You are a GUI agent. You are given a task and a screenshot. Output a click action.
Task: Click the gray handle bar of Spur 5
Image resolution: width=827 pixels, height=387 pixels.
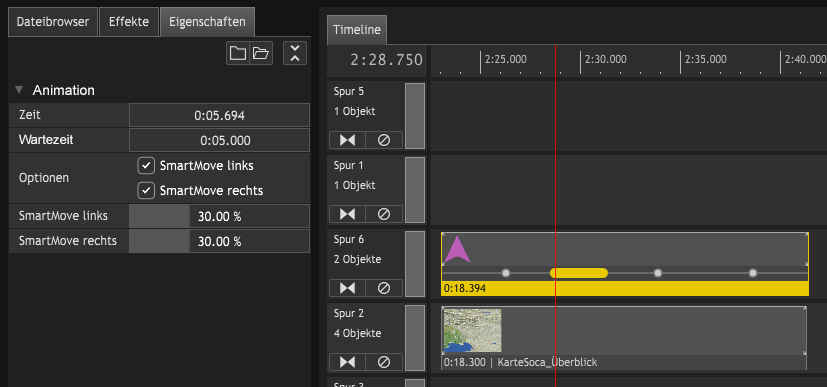point(415,116)
